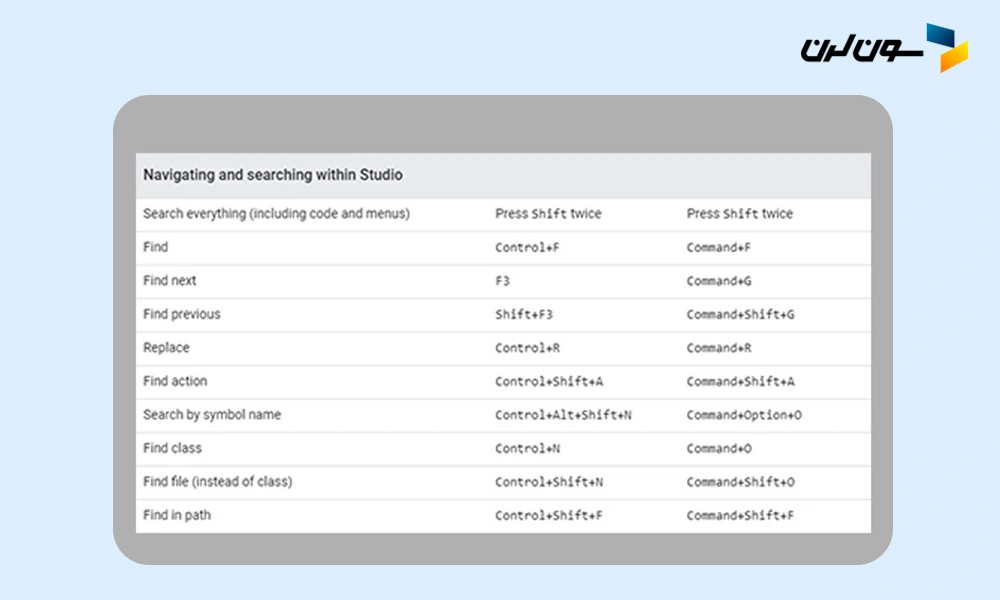Click the Command+Shift+F shortcut text
This screenshot has width=1000, height=600.
point(740,516)
